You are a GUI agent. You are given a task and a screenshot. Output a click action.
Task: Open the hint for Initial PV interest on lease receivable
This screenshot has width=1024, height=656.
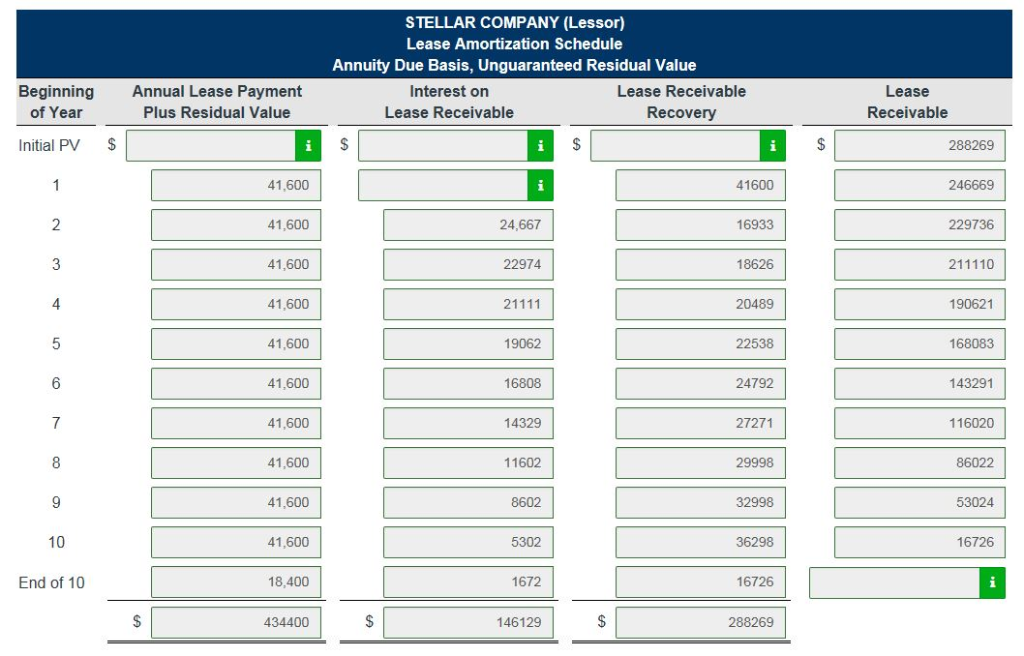(543, 144)
